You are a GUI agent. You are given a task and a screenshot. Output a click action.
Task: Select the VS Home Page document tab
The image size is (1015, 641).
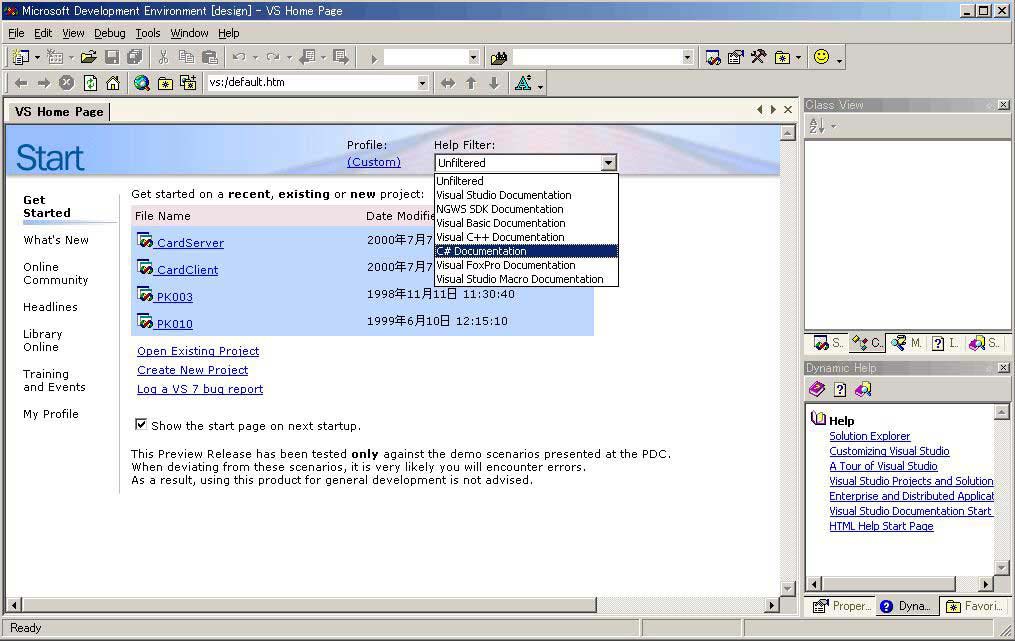(x=59, y=111)
